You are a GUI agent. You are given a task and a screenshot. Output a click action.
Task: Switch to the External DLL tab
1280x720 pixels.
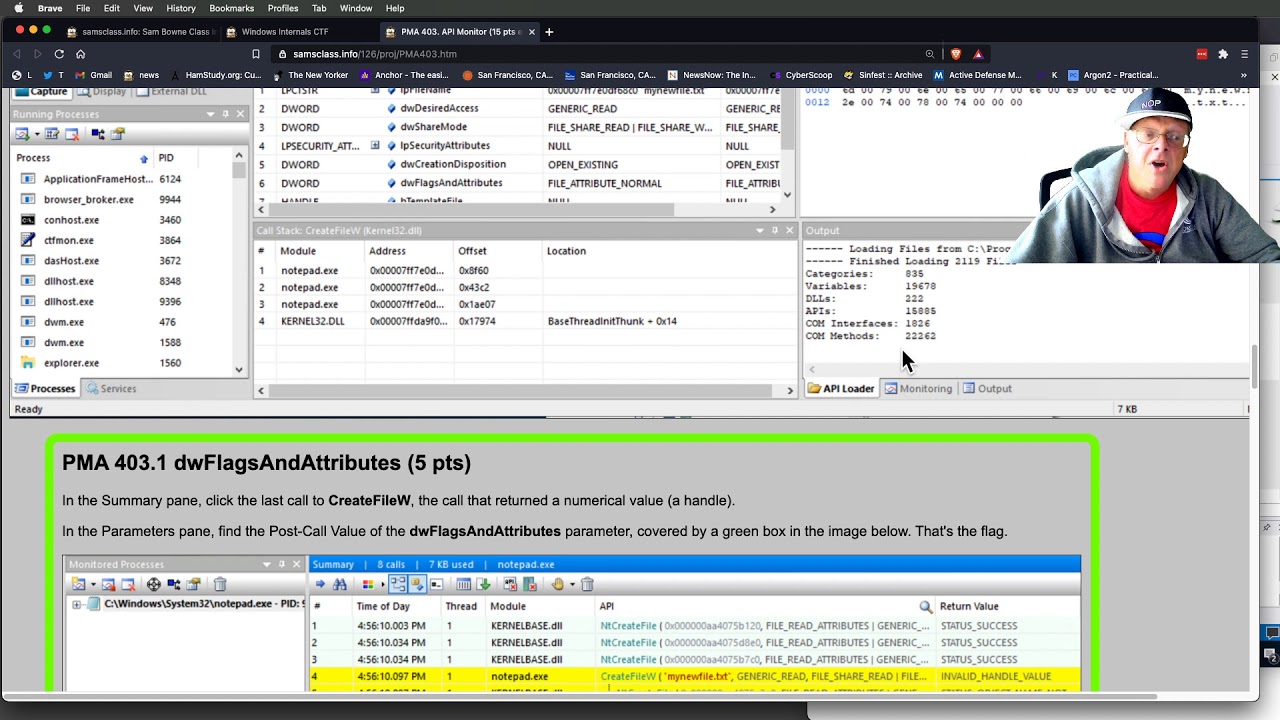click(x=172, y=92)
